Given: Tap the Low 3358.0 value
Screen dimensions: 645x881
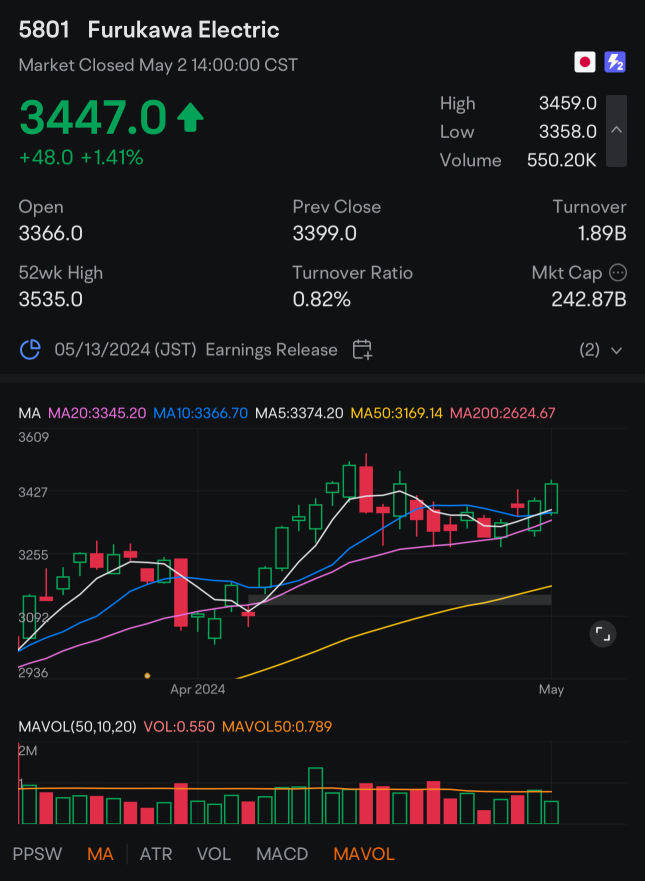Looking at the screenshot, I should coord(568,132).
